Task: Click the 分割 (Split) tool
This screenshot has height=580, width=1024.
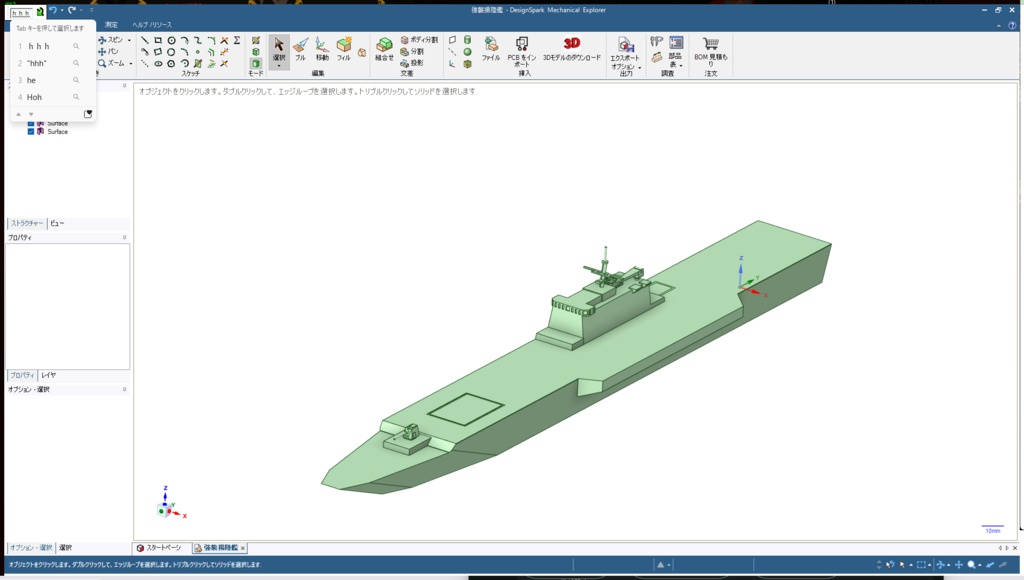Action: (412, 52)
